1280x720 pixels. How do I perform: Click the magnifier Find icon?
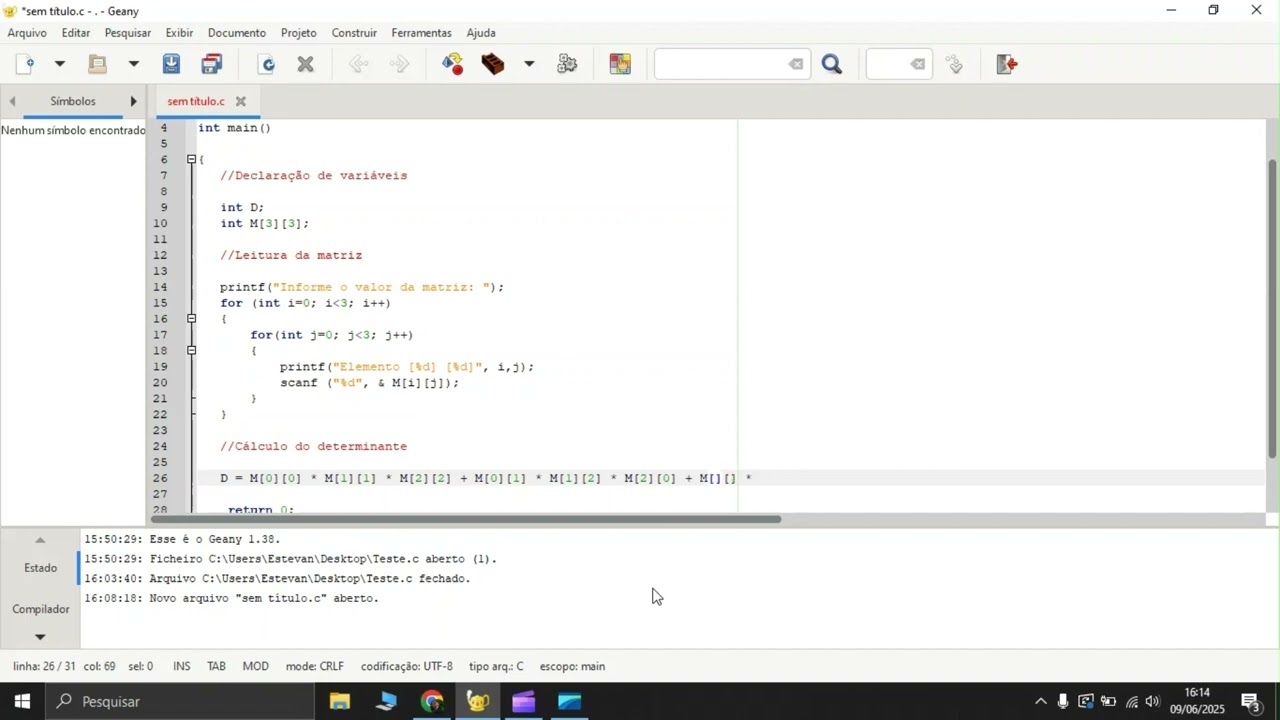(832, 64)
